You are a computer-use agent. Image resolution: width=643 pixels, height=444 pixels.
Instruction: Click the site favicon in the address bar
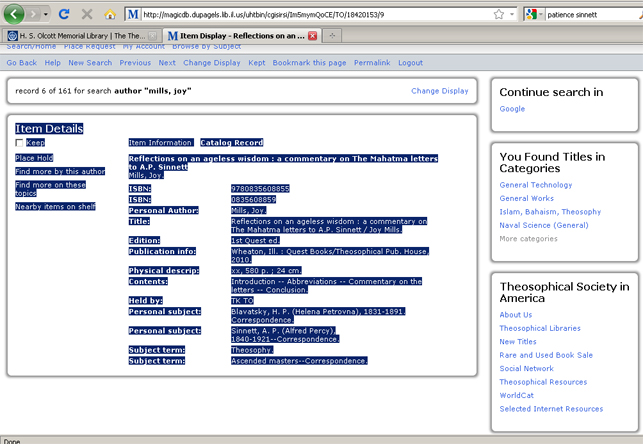[133, 15]
